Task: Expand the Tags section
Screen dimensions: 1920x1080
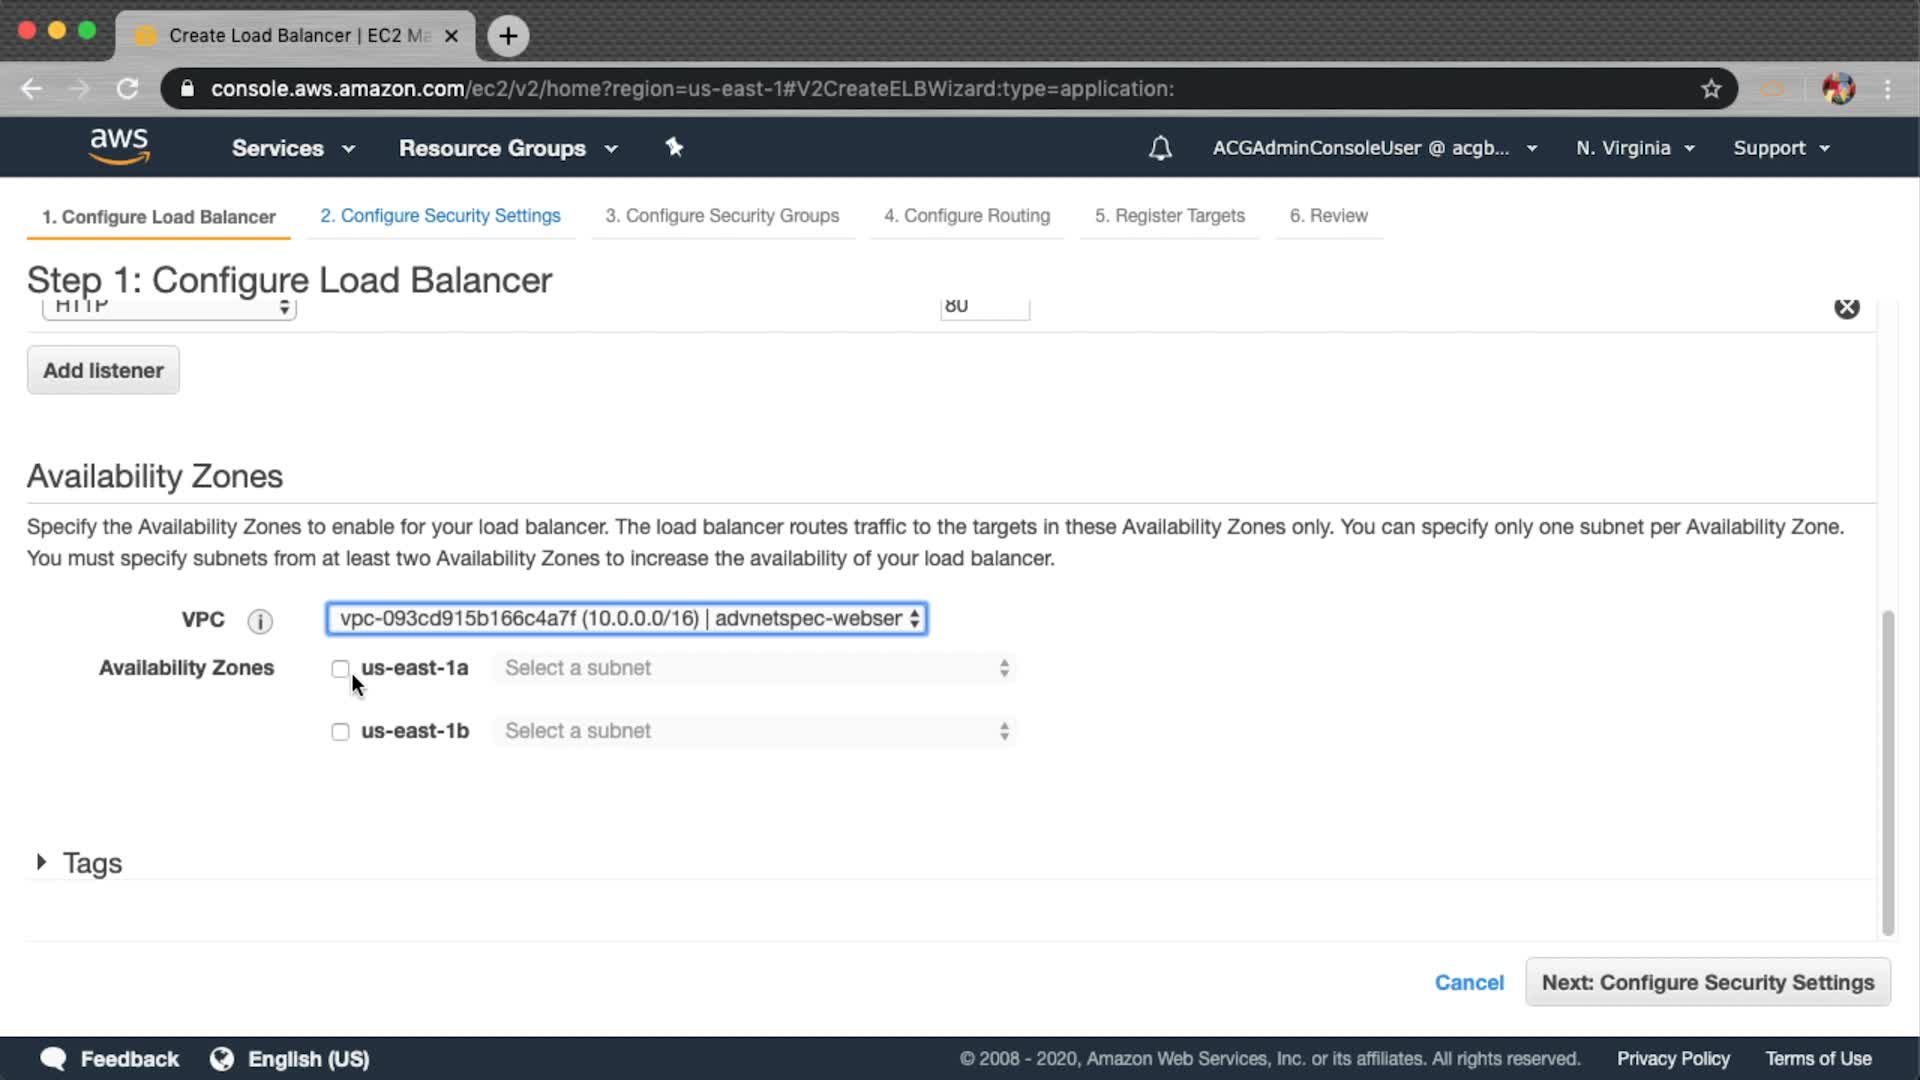Action: click(42, 862)
